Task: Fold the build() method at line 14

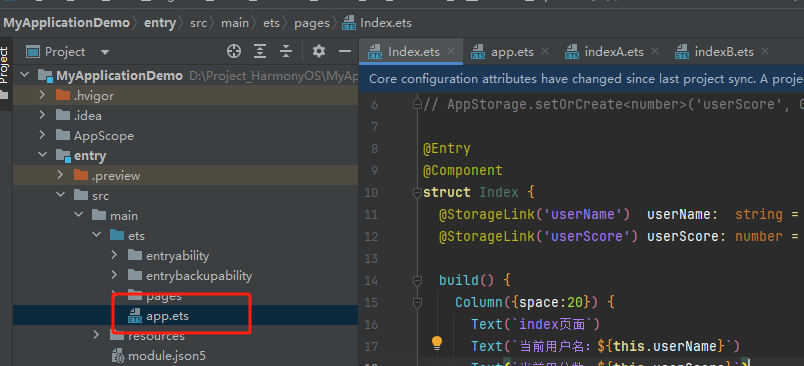Action: [417, 280]
